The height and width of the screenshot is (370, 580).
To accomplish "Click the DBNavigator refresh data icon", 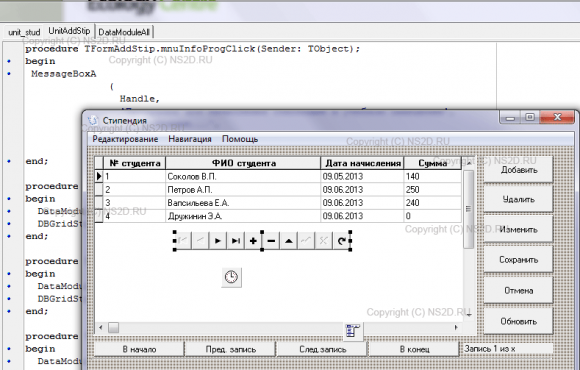I will tap(342, 241).
